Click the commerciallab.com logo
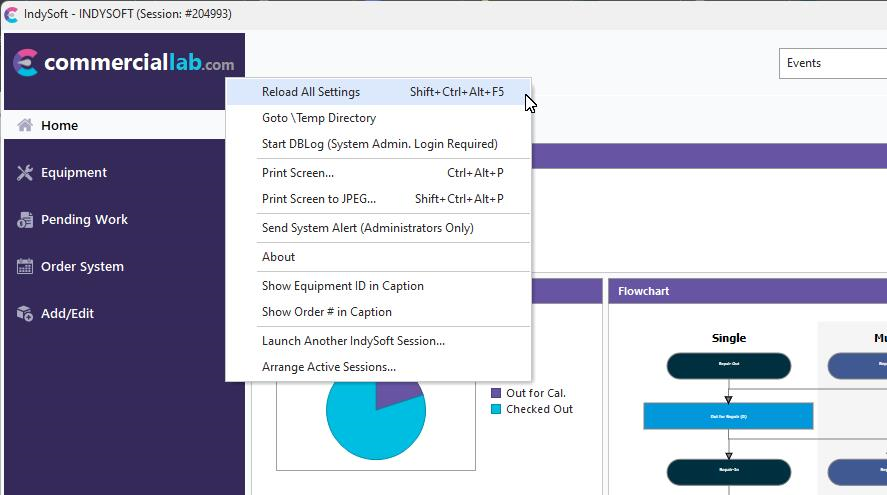 tap(124, 63)
